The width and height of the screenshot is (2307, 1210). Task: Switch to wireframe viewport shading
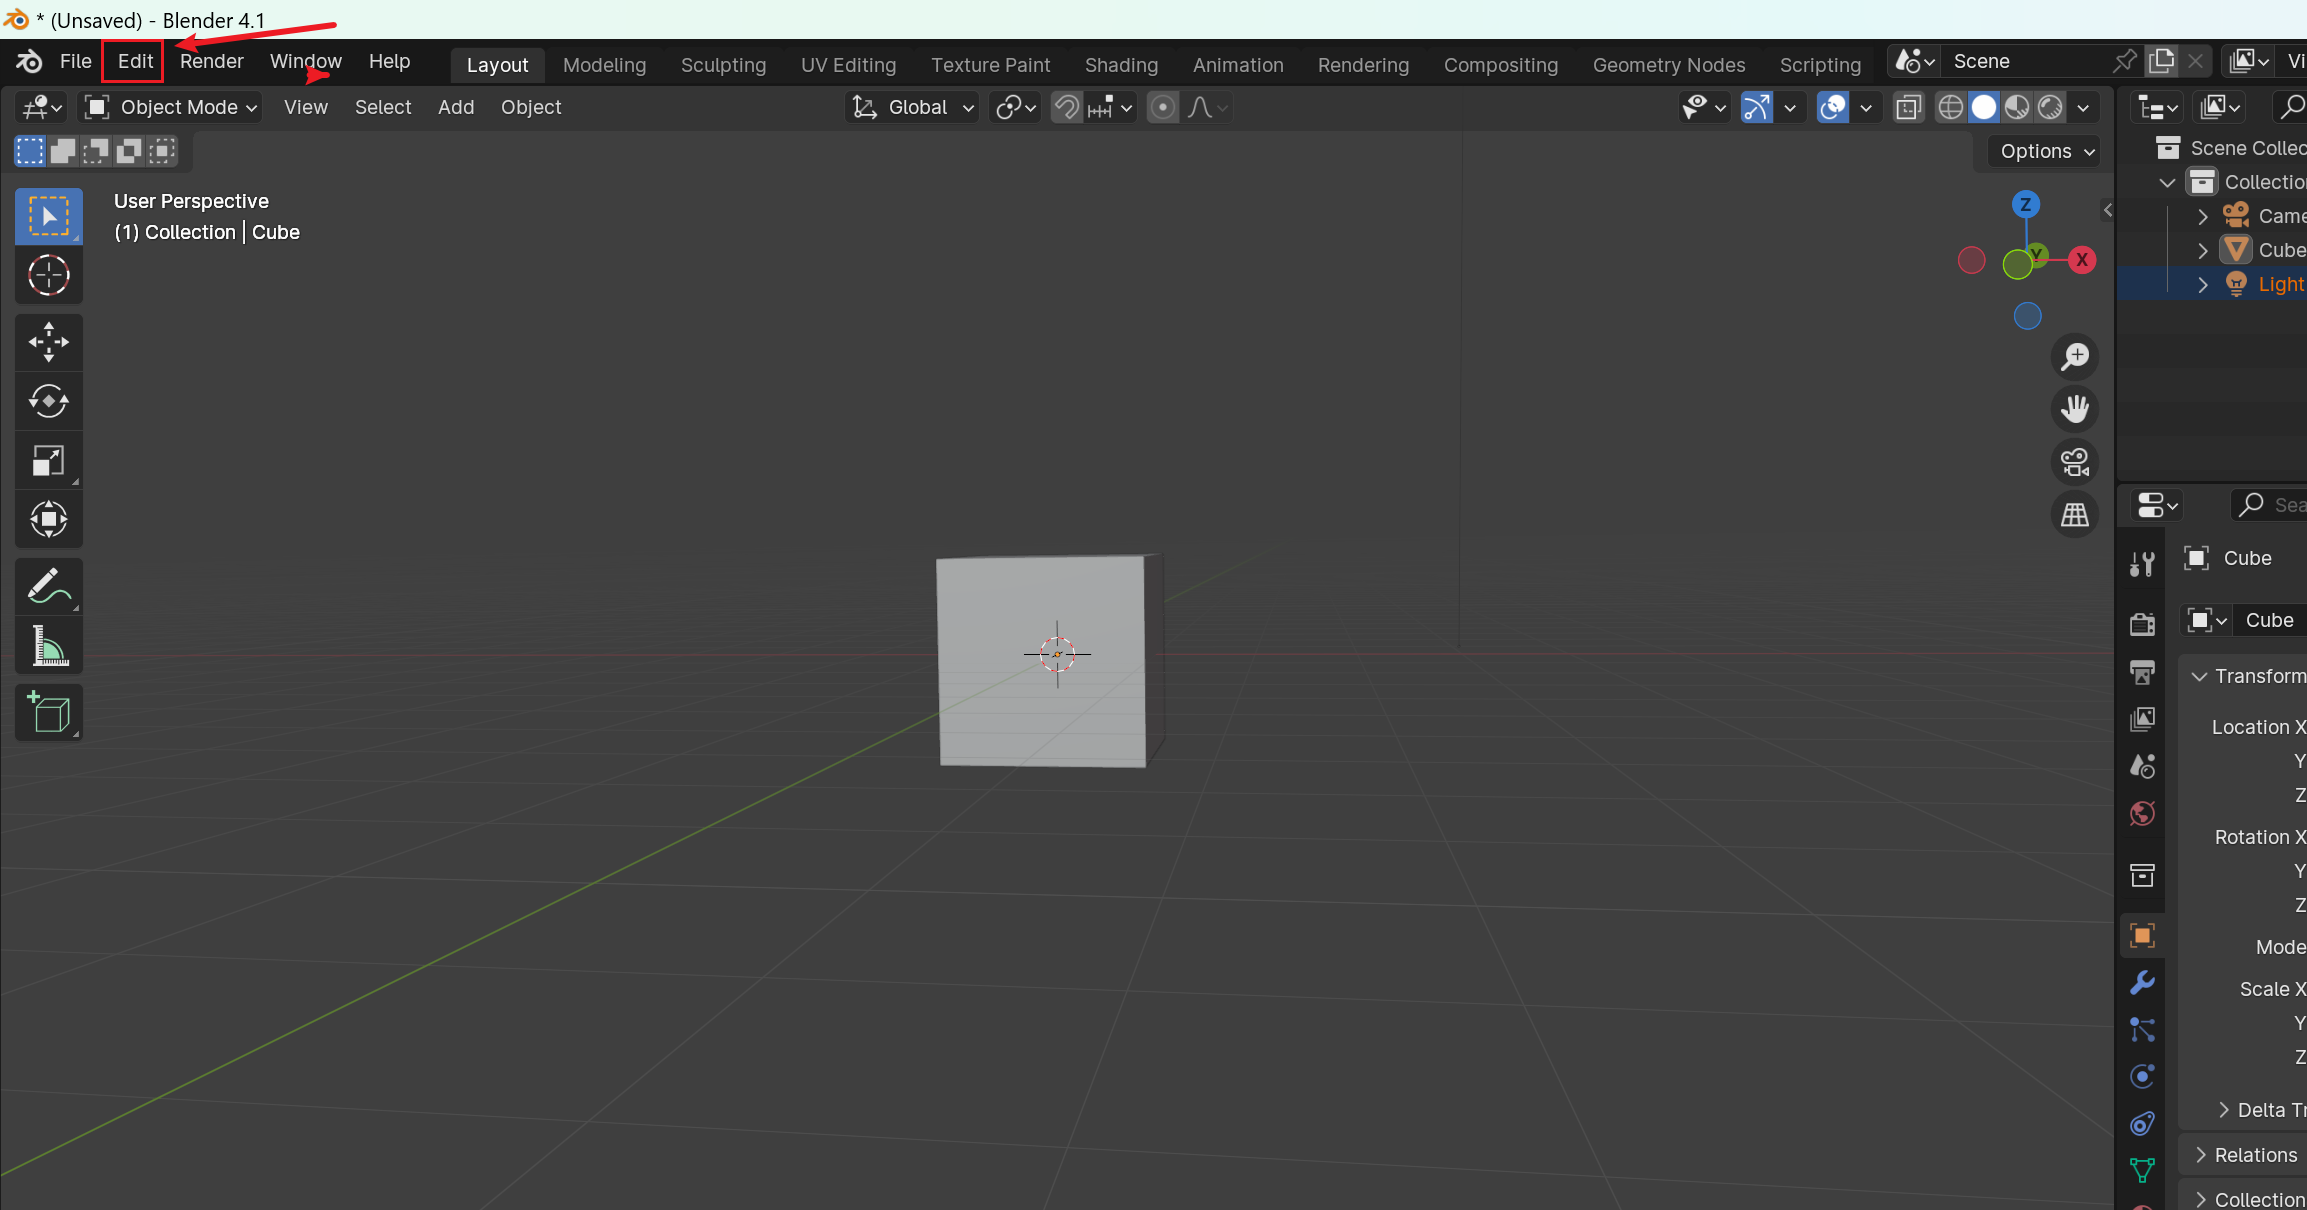pyautogui.click(x=1950, y=107)
